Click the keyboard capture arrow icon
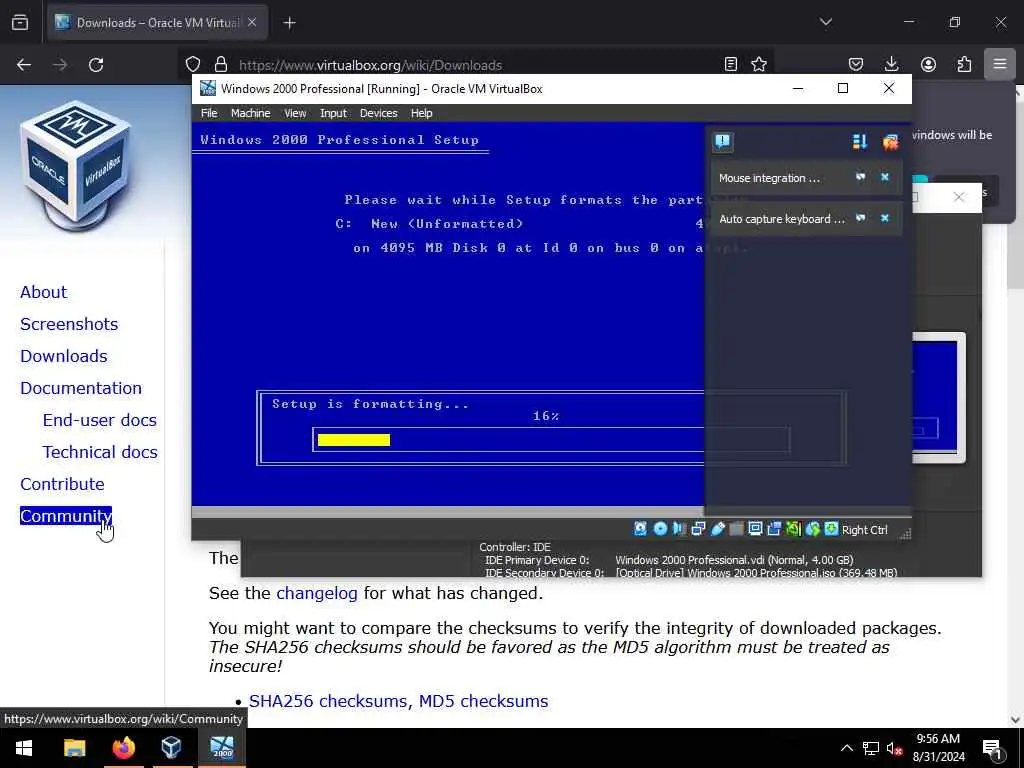This screenshot has height=768, width=1024. click(831, 529)
